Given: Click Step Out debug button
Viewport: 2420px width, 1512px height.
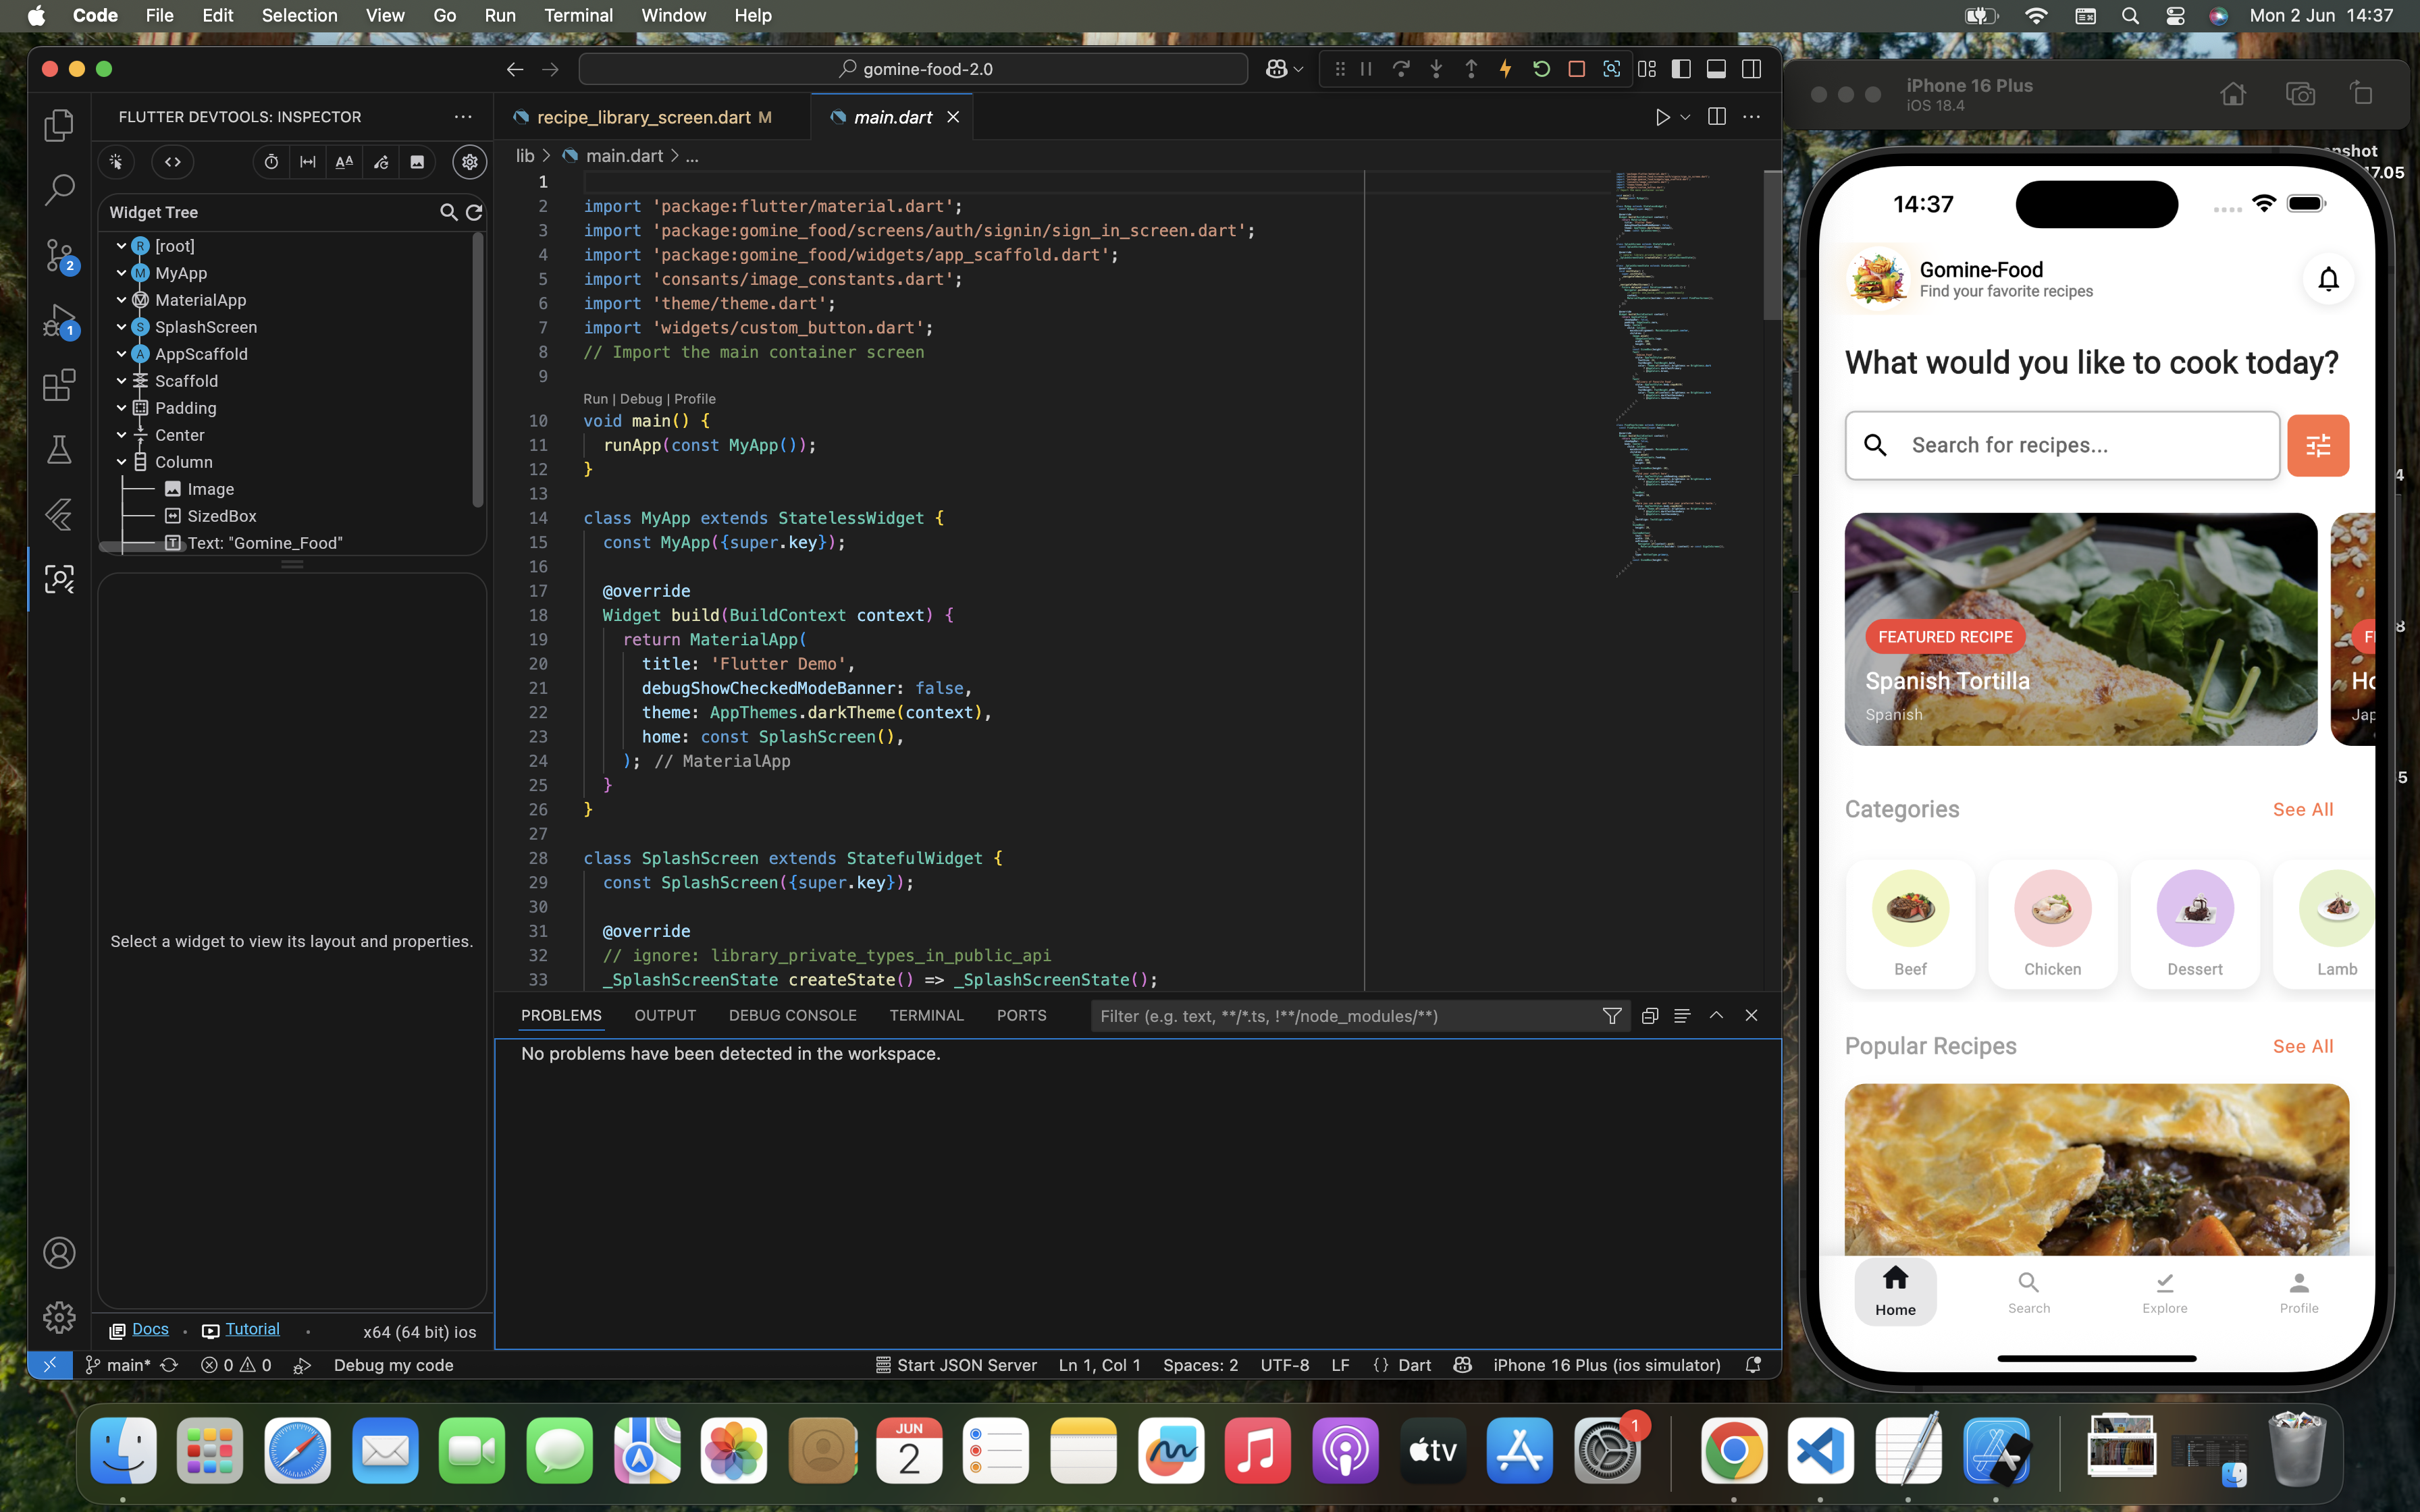Looking at the screenshot, I should click(1471, 69).
